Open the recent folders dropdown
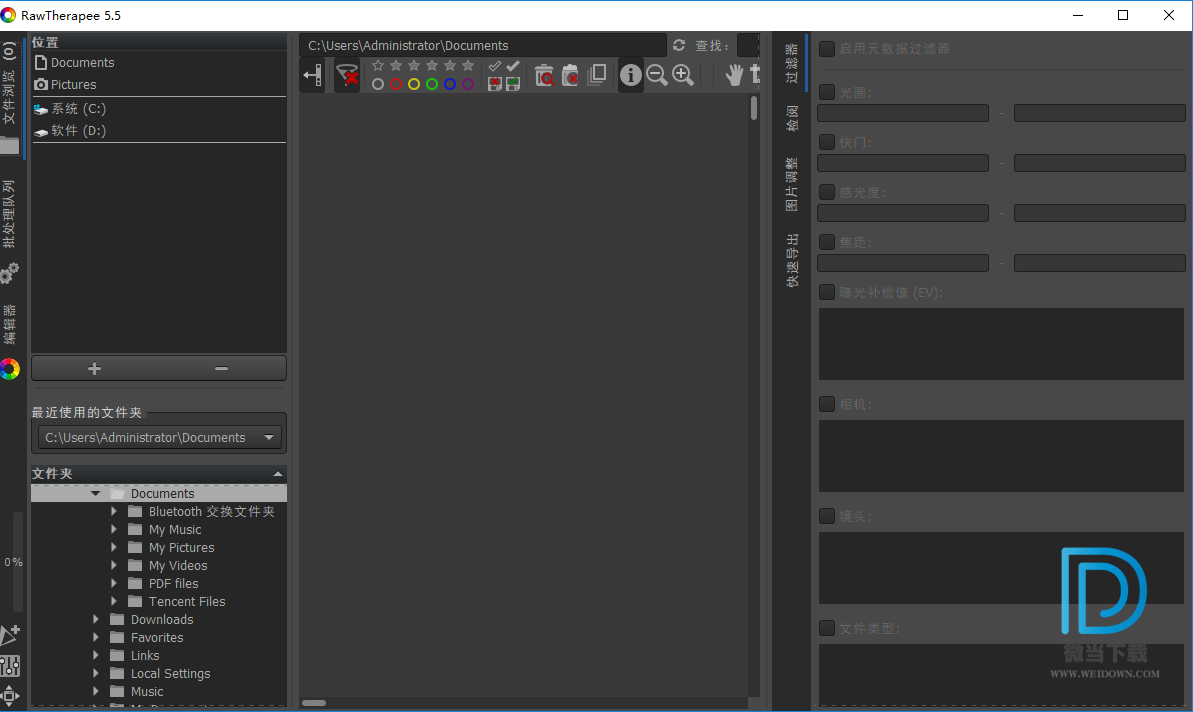1193x712 pixels. (x=160, y=437)
